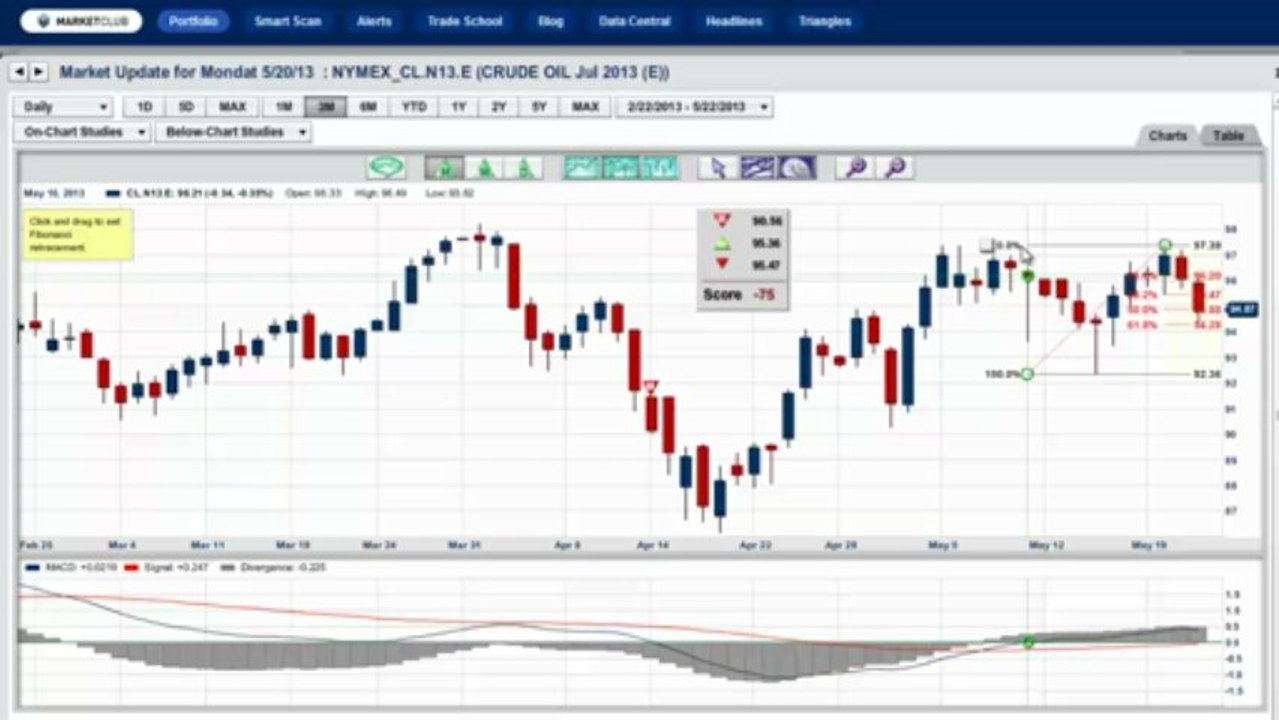Screen dimensions: 1279x720
Task: Click the 100.0% Fibonacci anchor point
Action: tap(1027, 374)
